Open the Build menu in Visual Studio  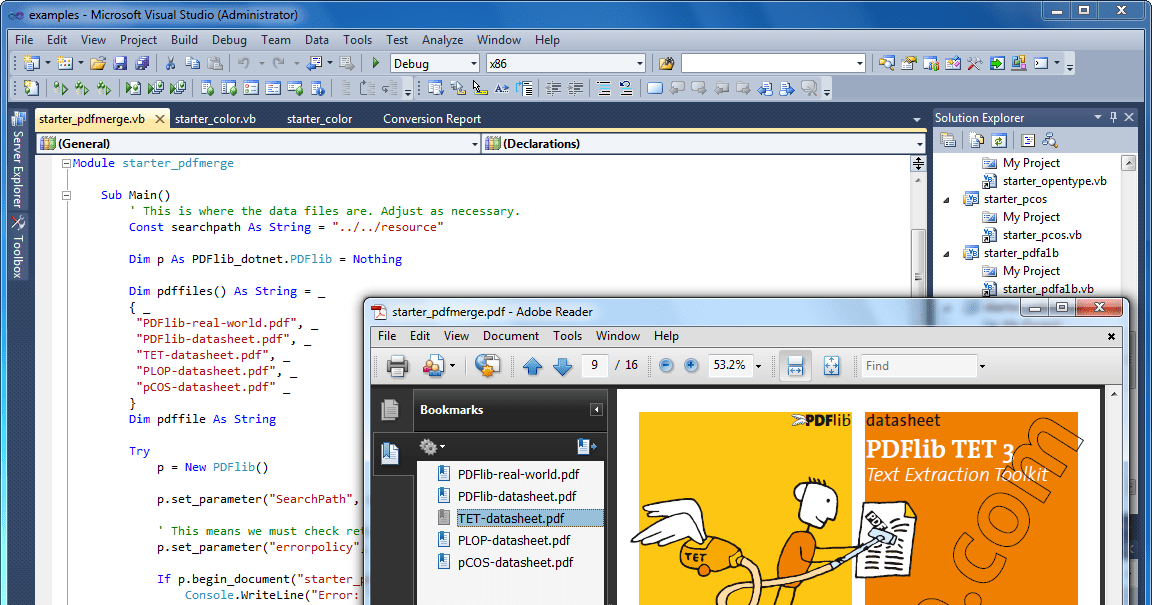point(184,40)
